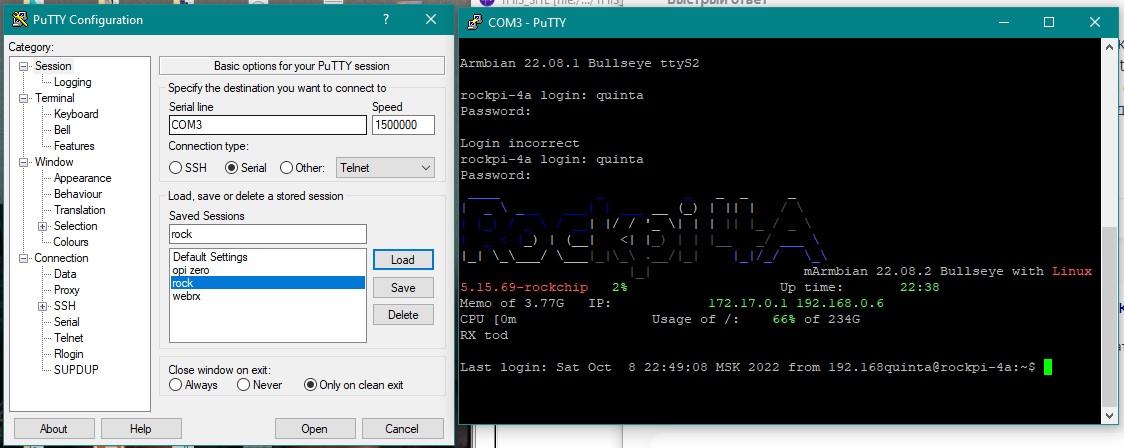Select the webrx saved session

point(187,296)
